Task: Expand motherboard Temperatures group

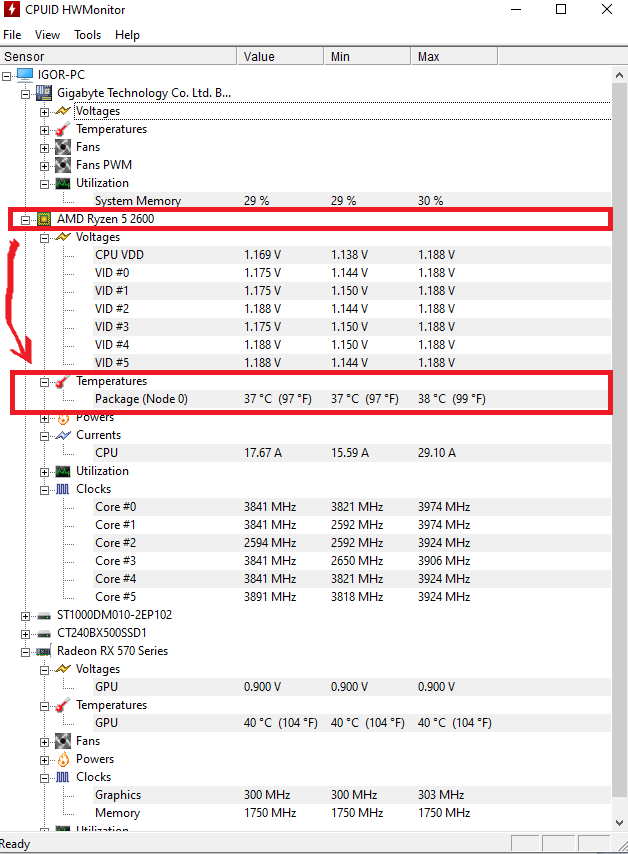Action: coord(45,130)
